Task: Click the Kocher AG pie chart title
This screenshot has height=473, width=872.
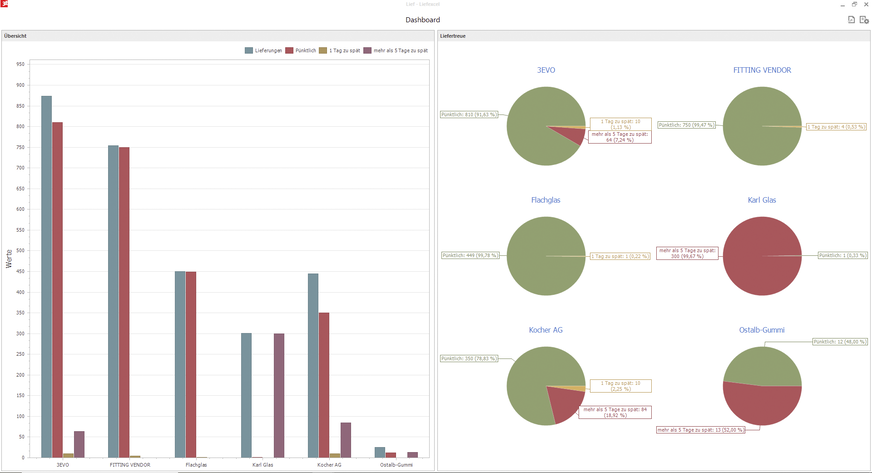Action: [546, 330]
